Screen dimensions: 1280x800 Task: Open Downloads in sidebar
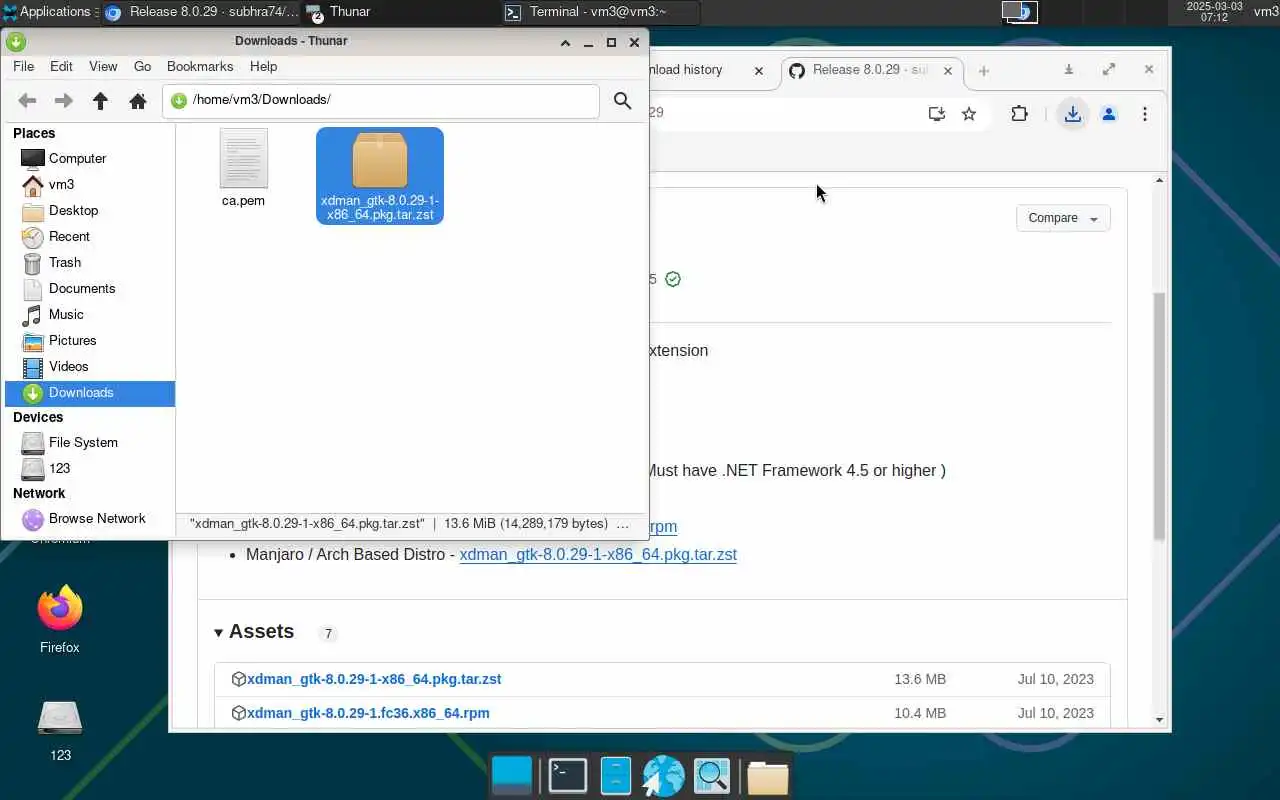90,393
